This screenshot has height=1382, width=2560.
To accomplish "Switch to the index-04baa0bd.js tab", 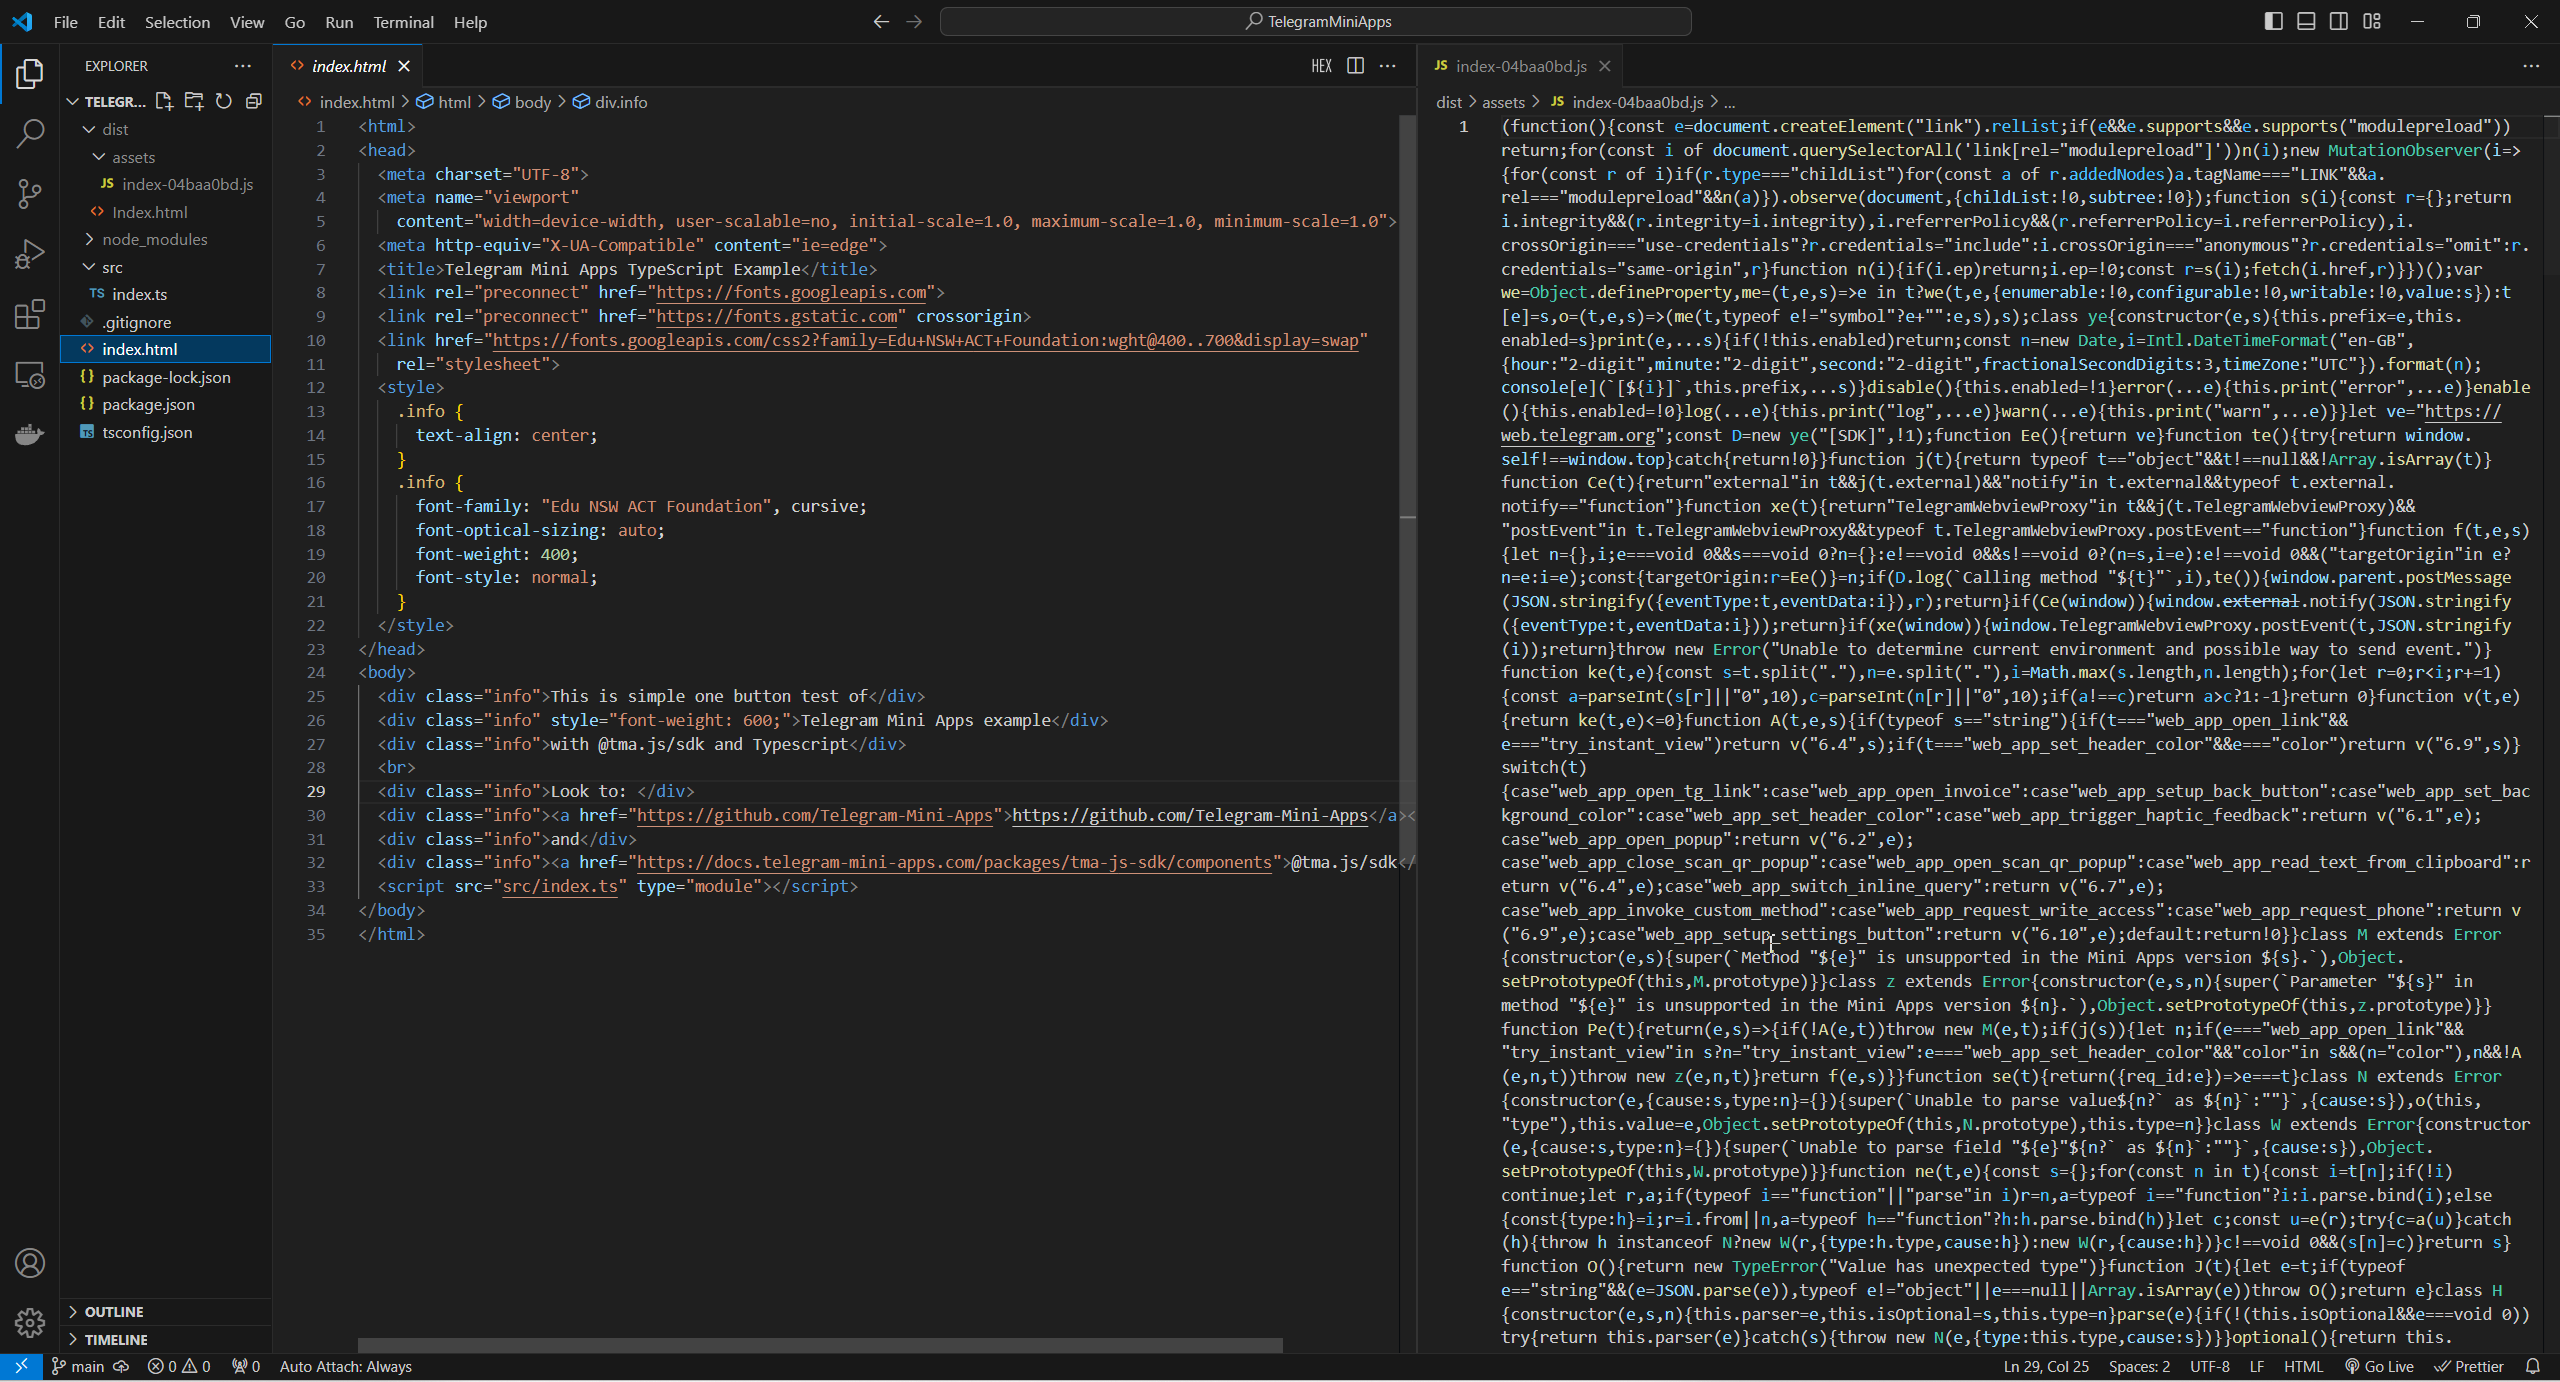I will click(x=1519, y=66).
